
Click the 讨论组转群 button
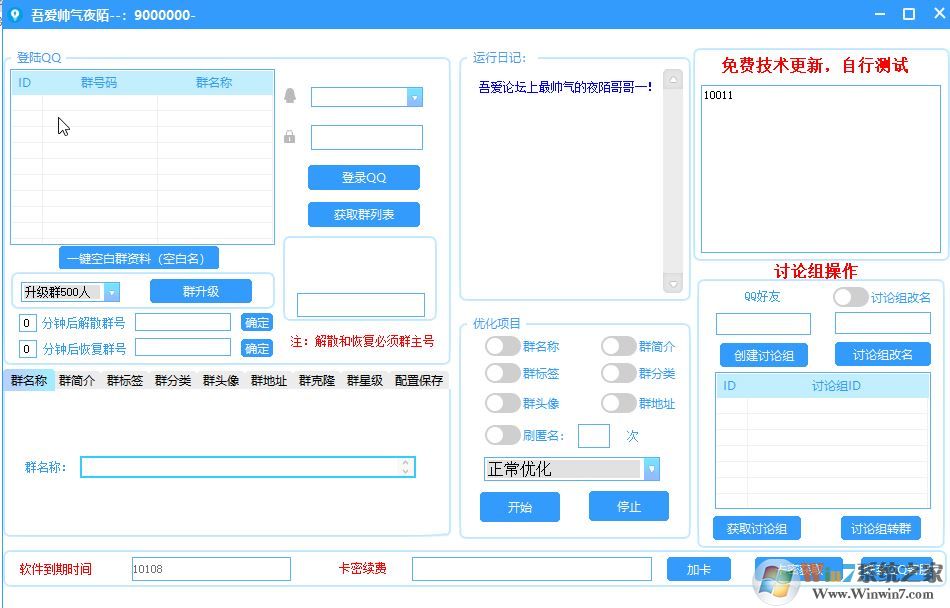(880, 529)
